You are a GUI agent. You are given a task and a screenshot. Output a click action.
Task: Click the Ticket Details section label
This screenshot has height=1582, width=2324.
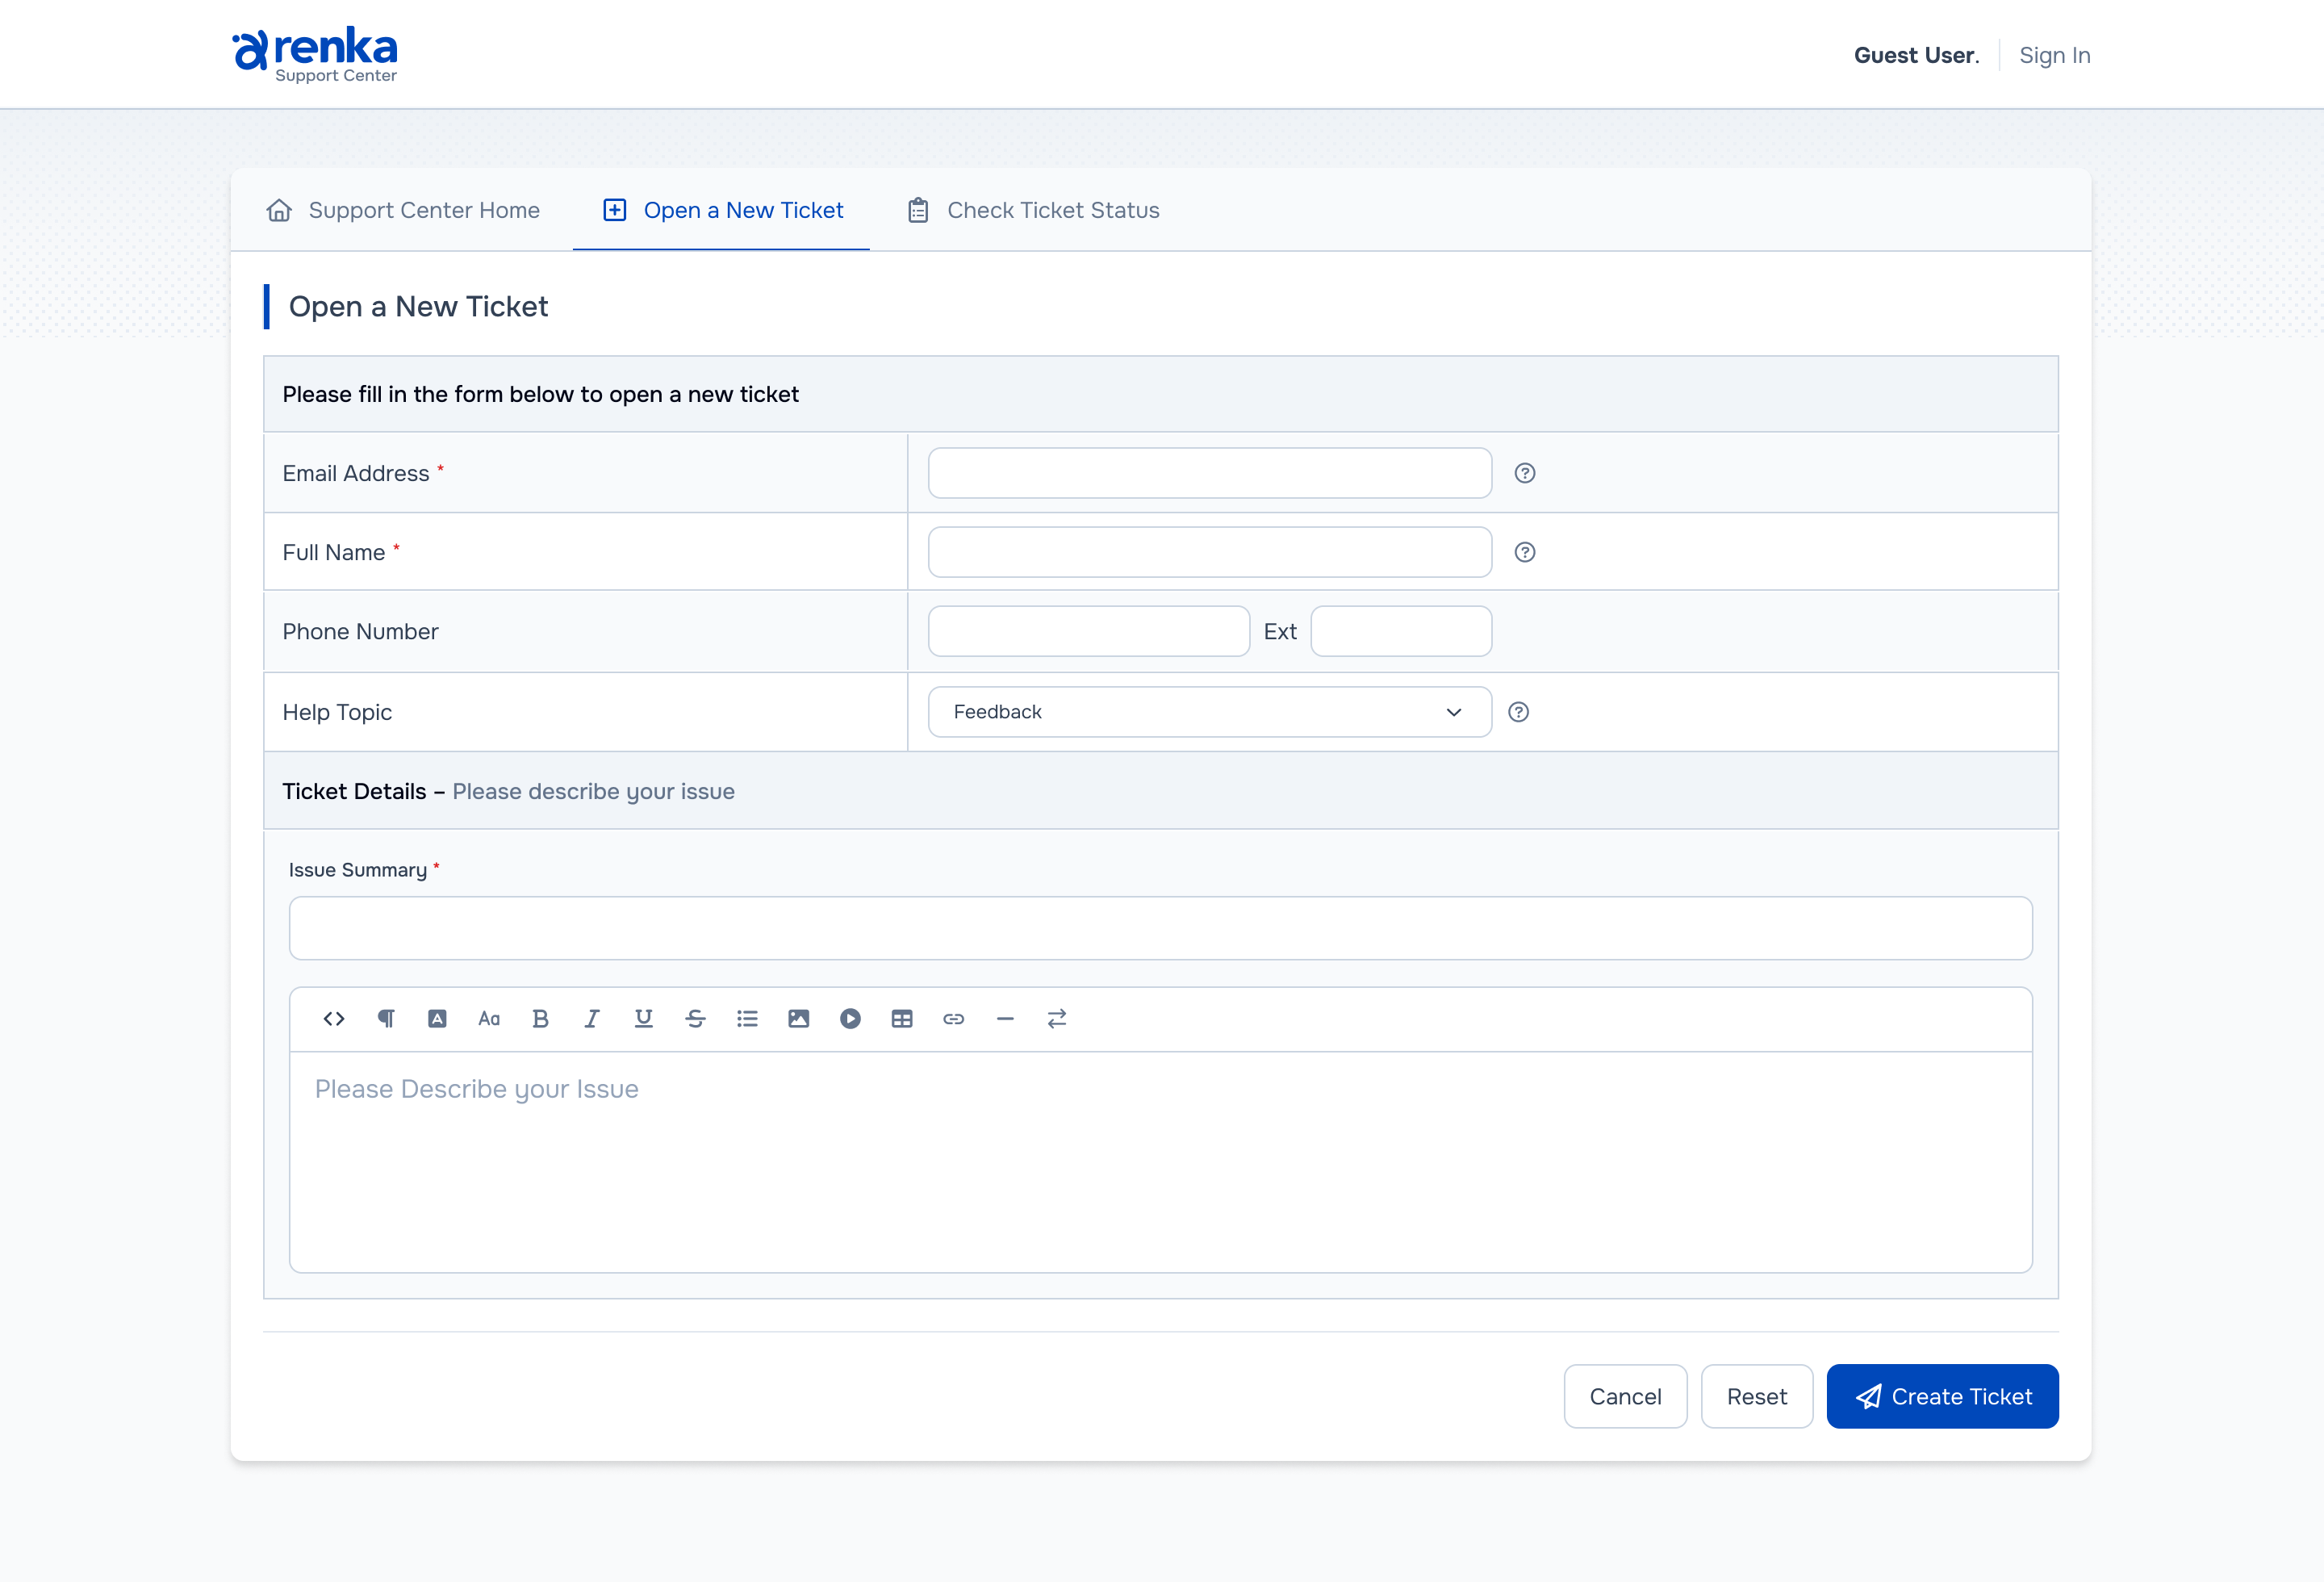[354, 792]
